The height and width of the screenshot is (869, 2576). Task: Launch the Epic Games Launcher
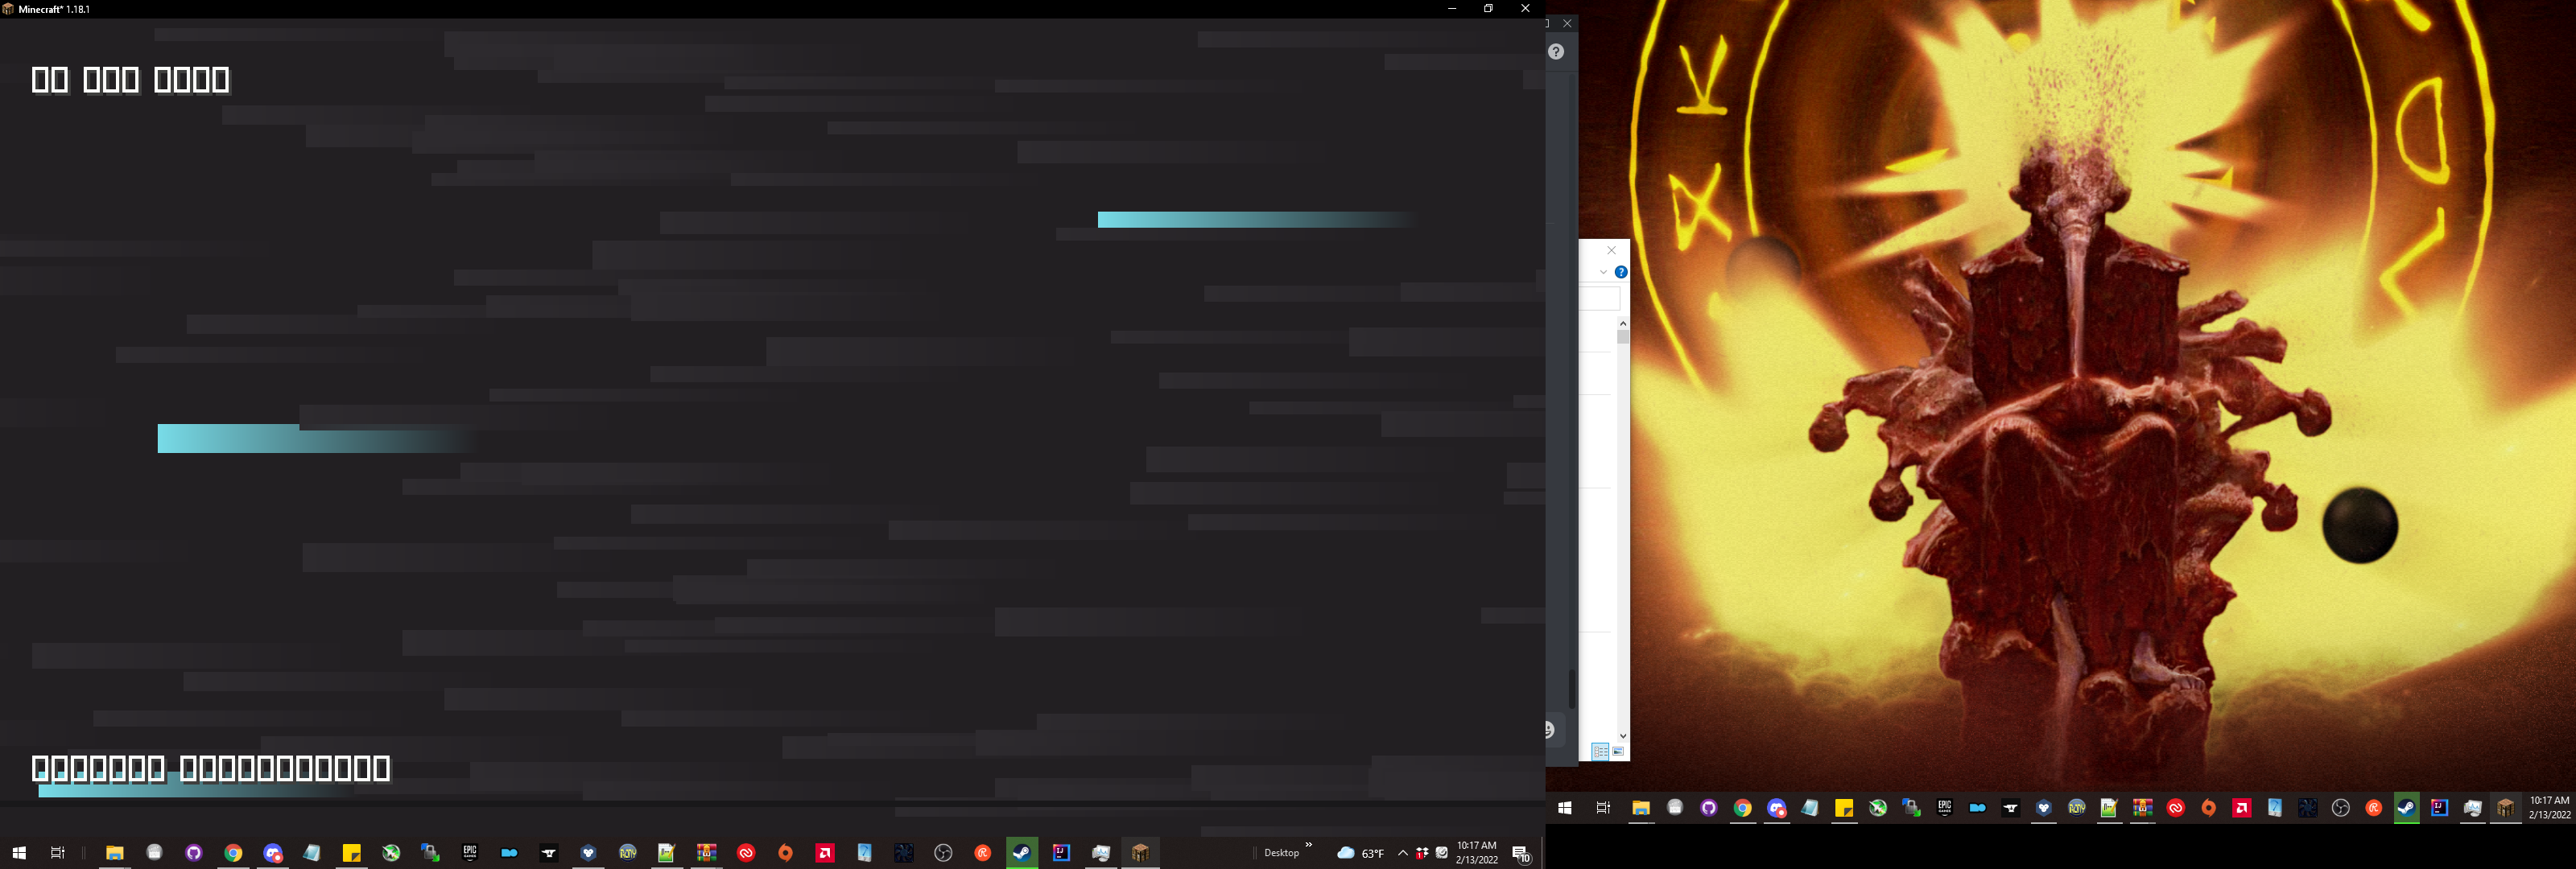[x=470, y=853]
